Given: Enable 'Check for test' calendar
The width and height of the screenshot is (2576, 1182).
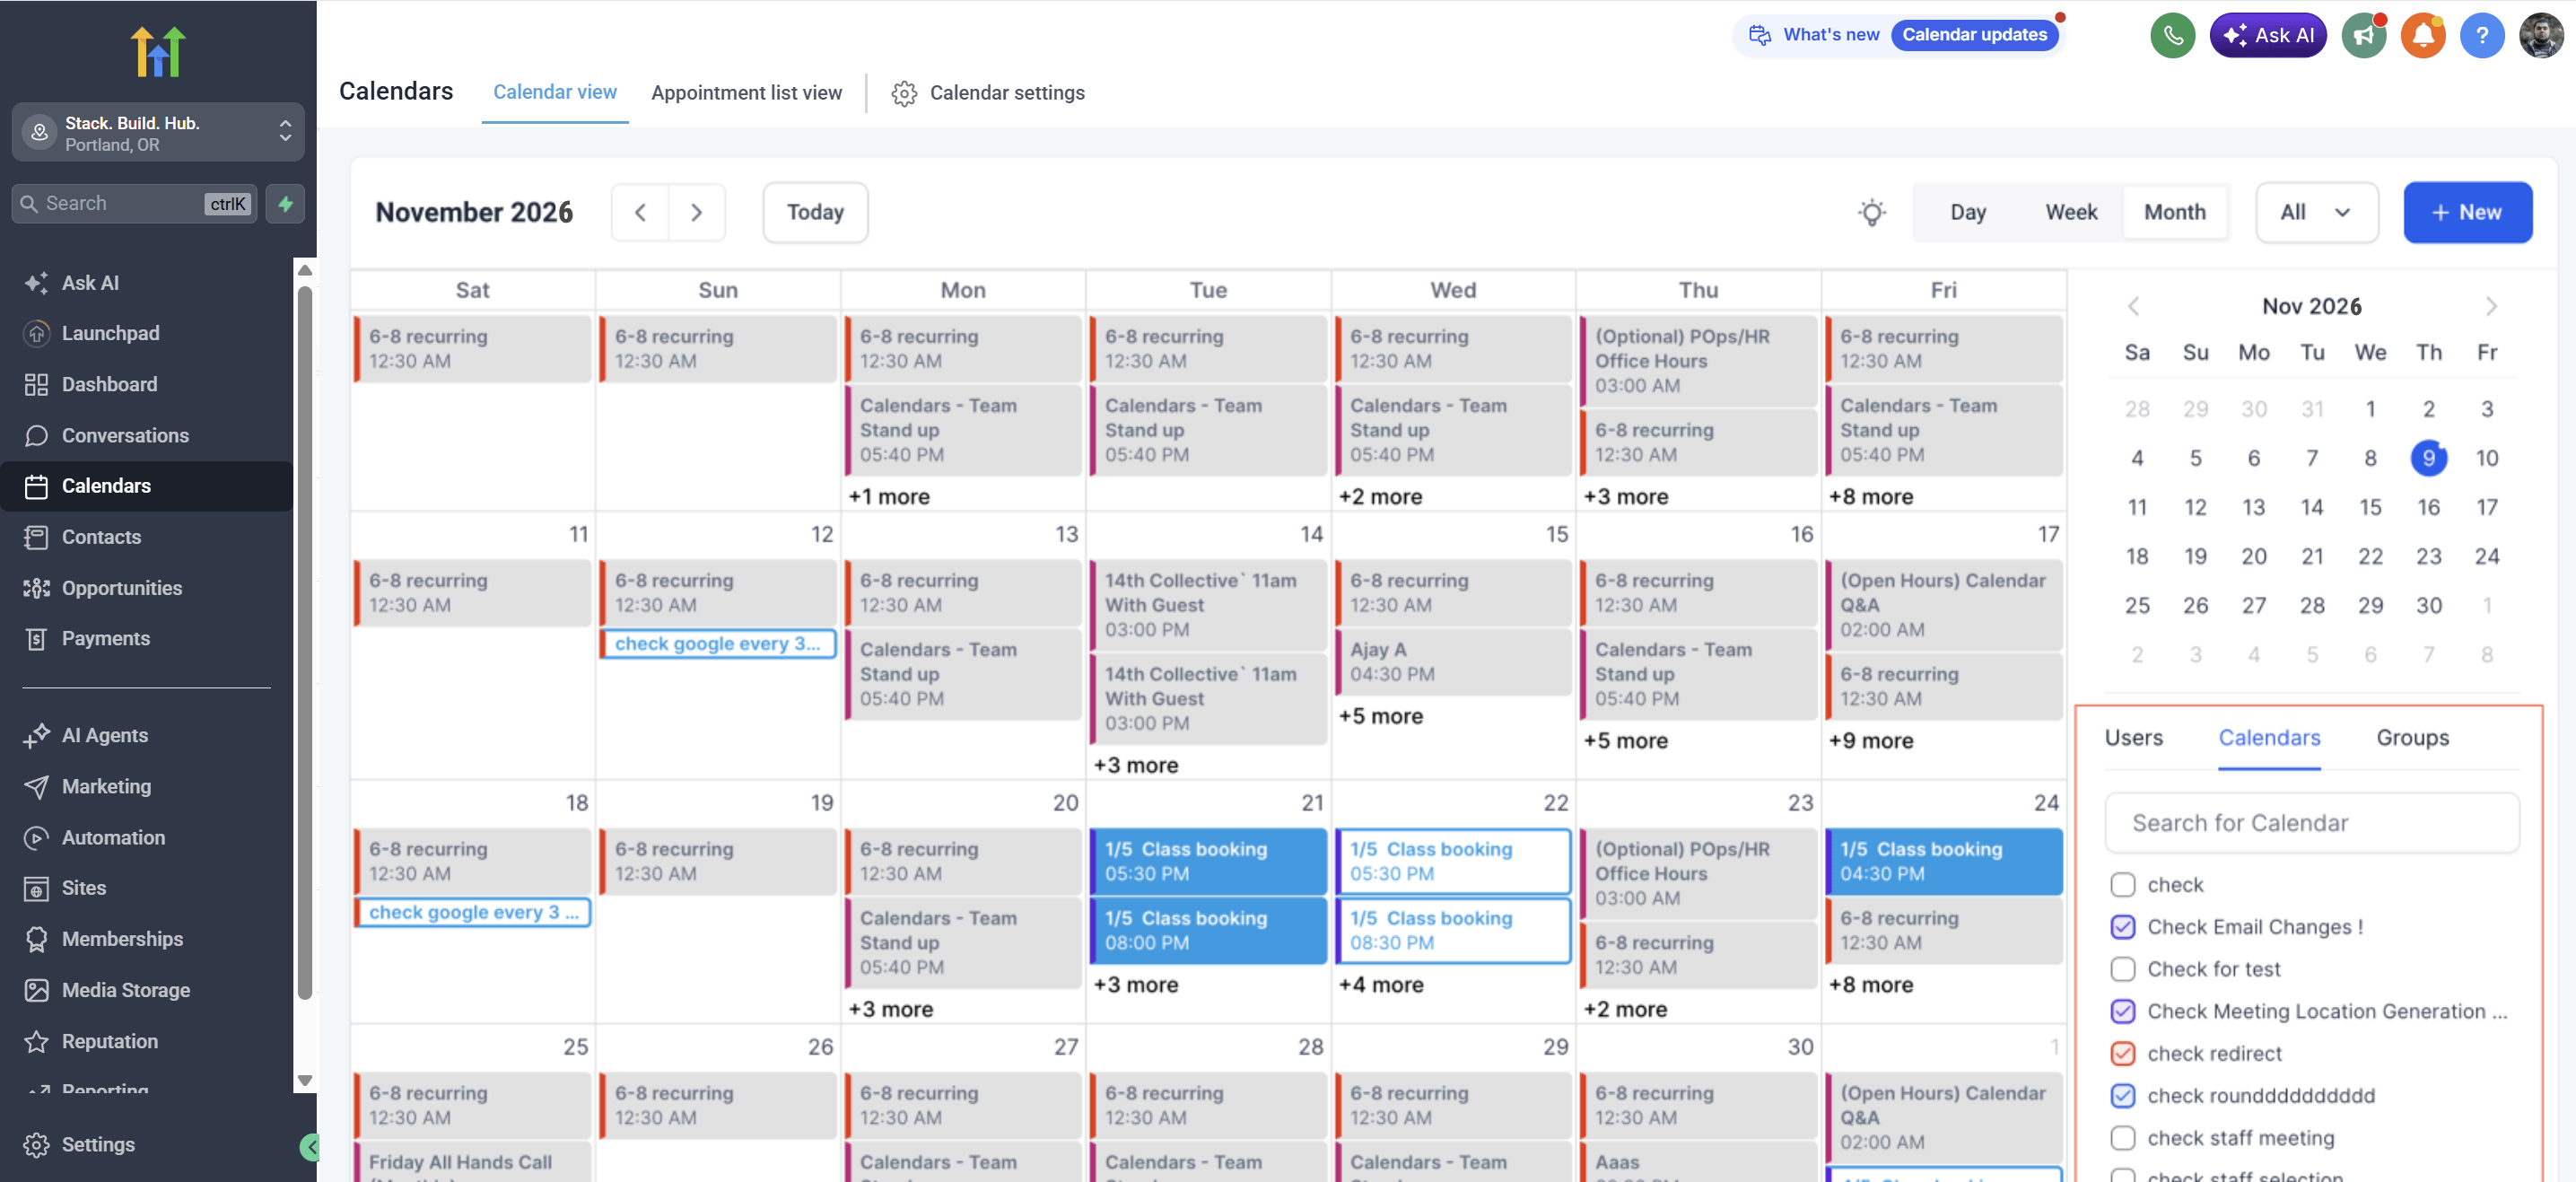Looking at the screenshot, I should (2122, 969).
